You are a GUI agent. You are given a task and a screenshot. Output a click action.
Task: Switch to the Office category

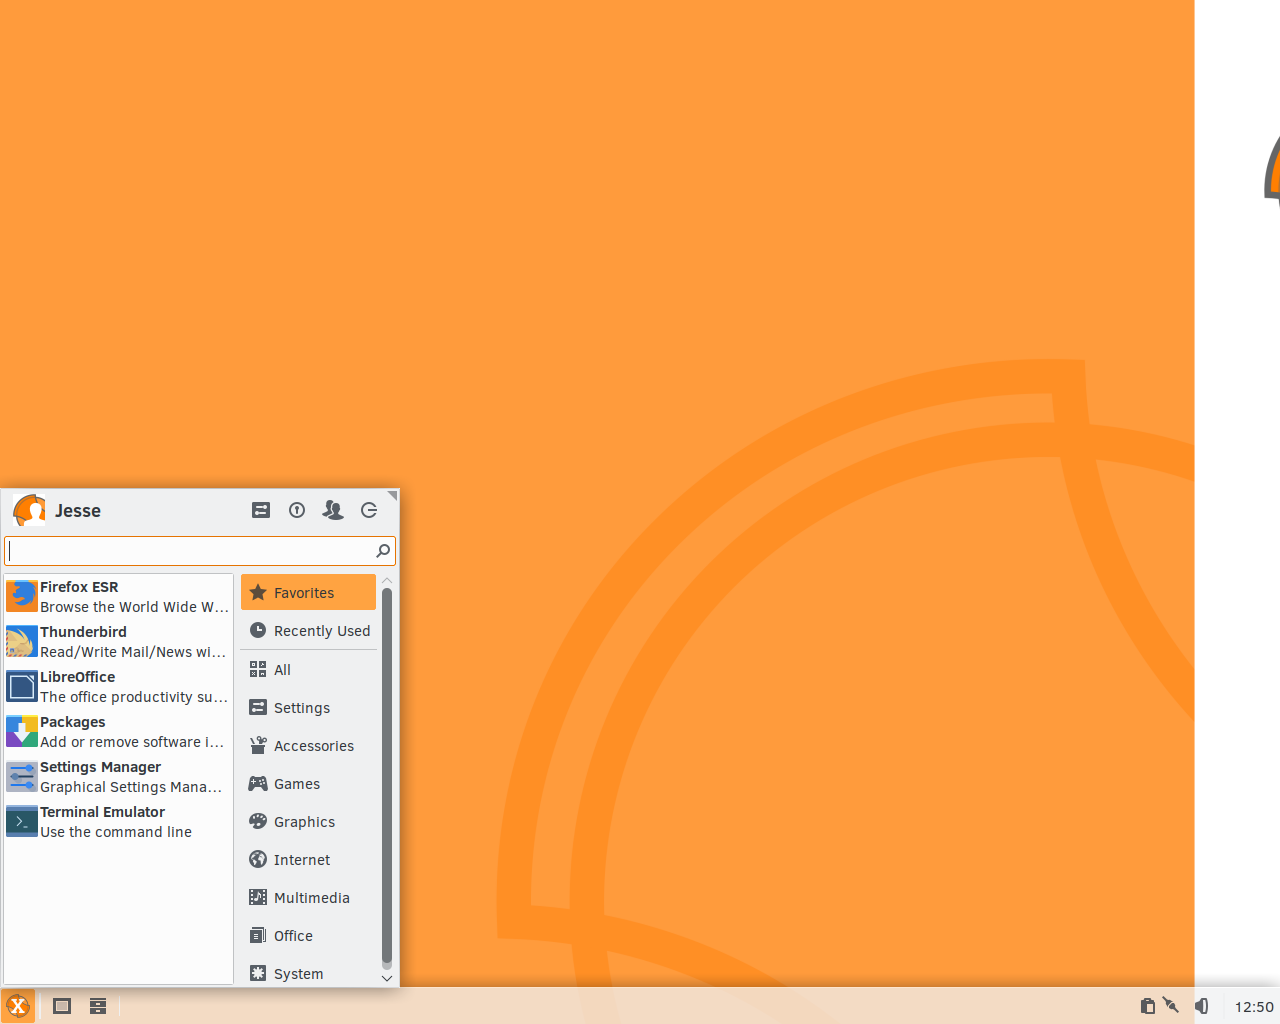point(308,936)
